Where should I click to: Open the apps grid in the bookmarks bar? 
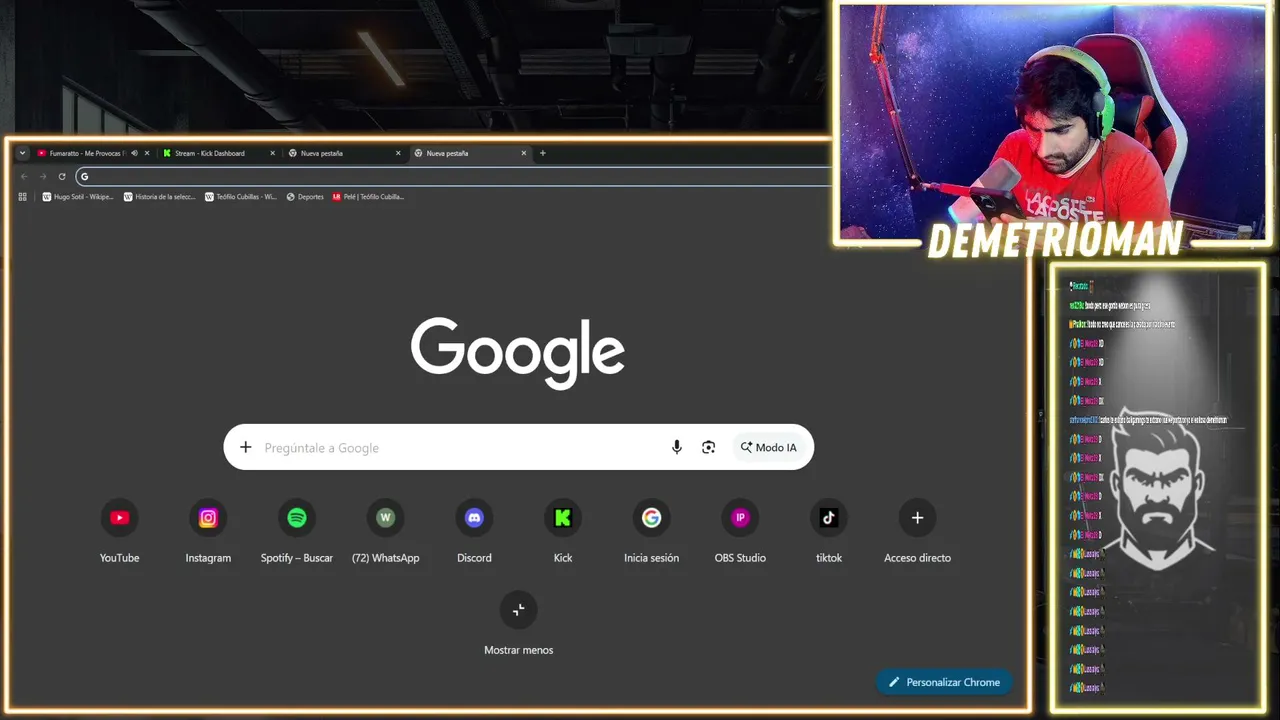pos(23,197)
